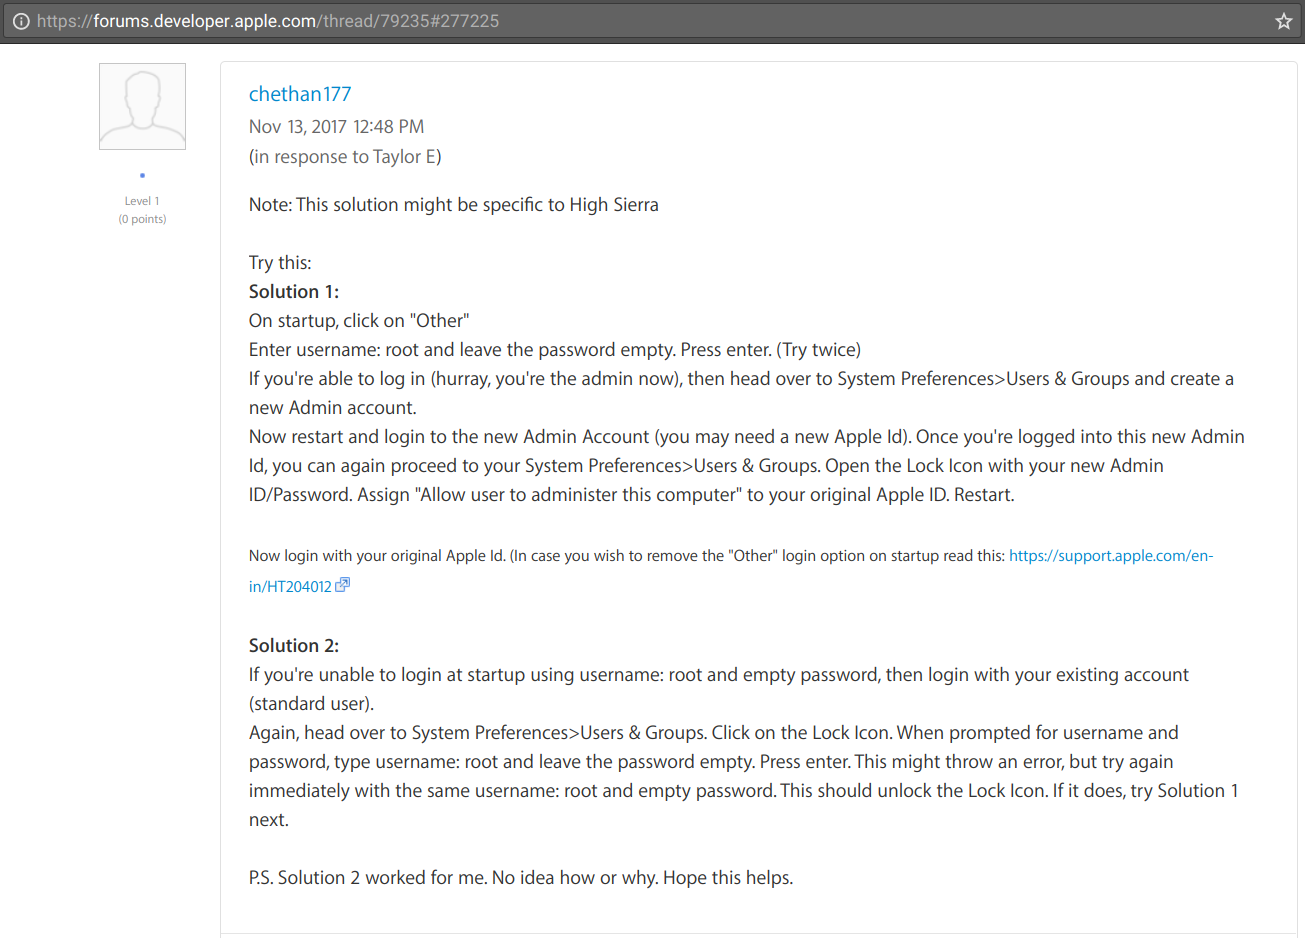
Task: Click the "Solution 2:" heading
Action: click(x=294, y=646)
